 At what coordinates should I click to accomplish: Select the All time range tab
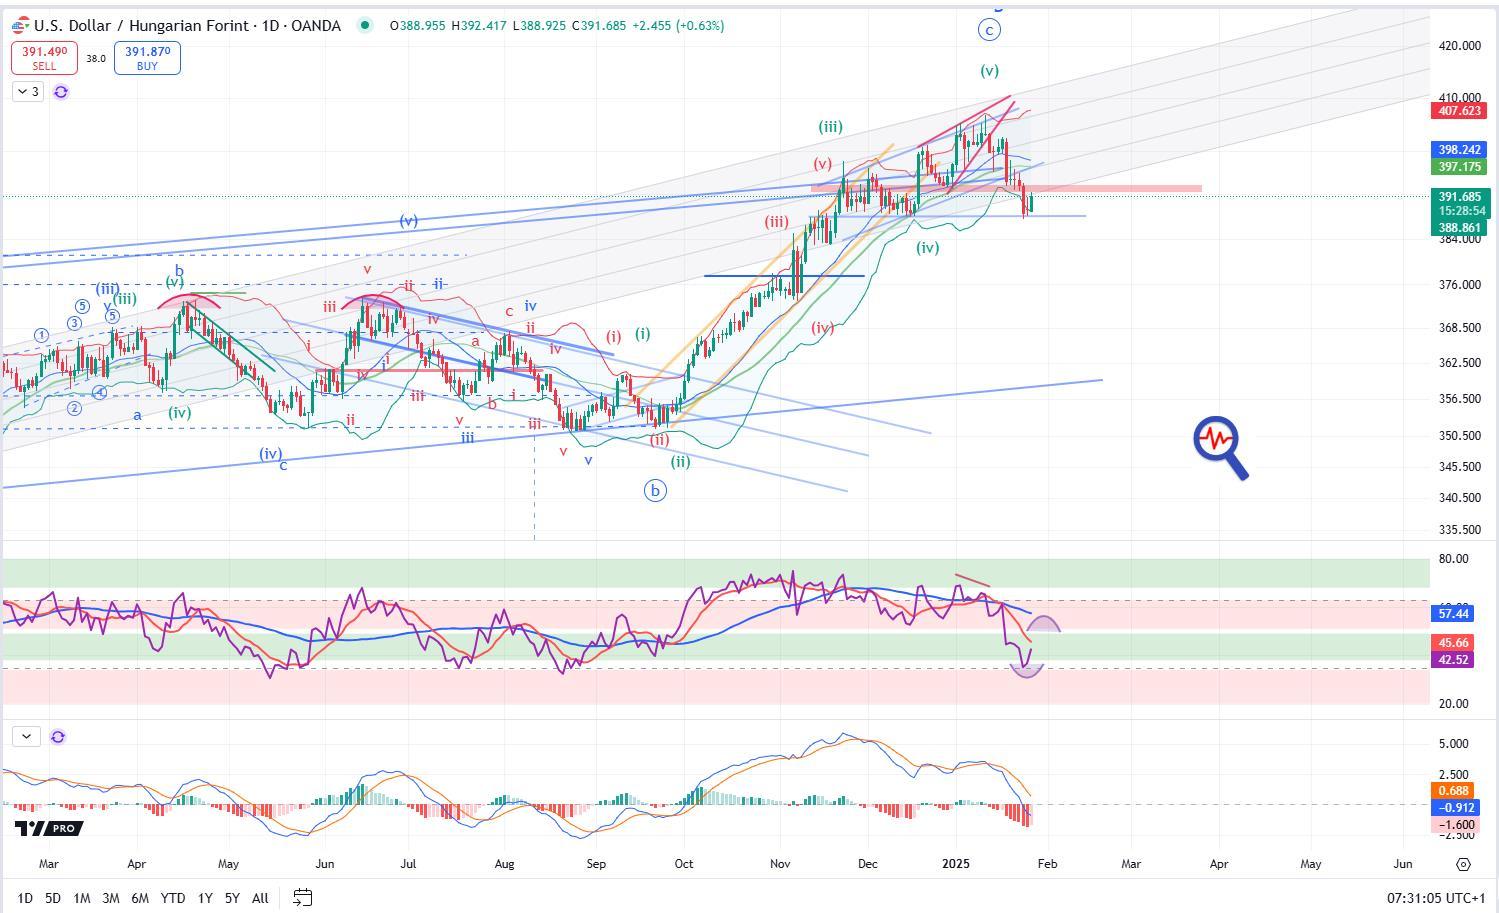(x=260, y=898)
